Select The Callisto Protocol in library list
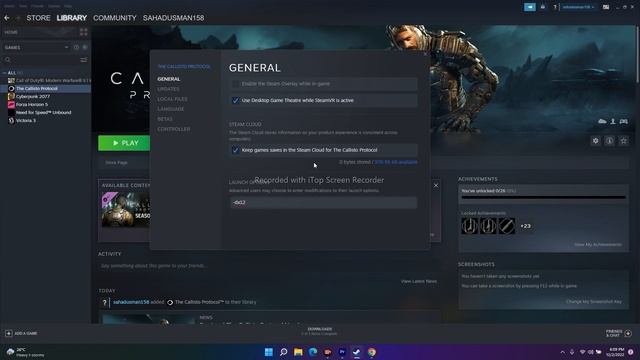The image size is (640, 360). coord(45,89)
